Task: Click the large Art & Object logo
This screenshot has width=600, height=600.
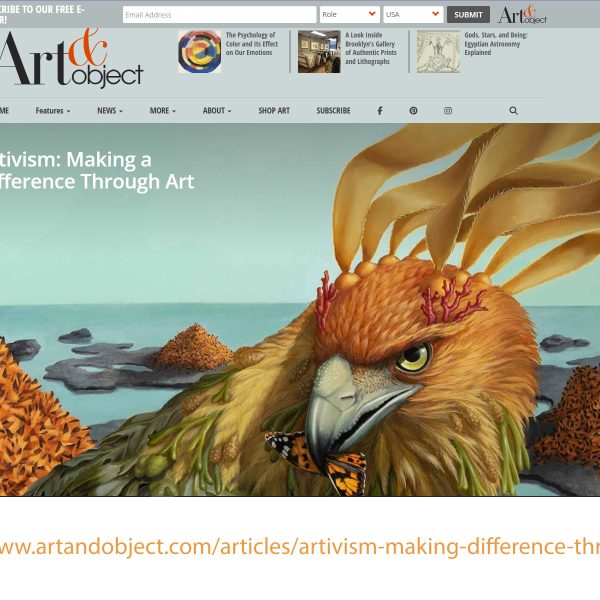Action: 72,57
